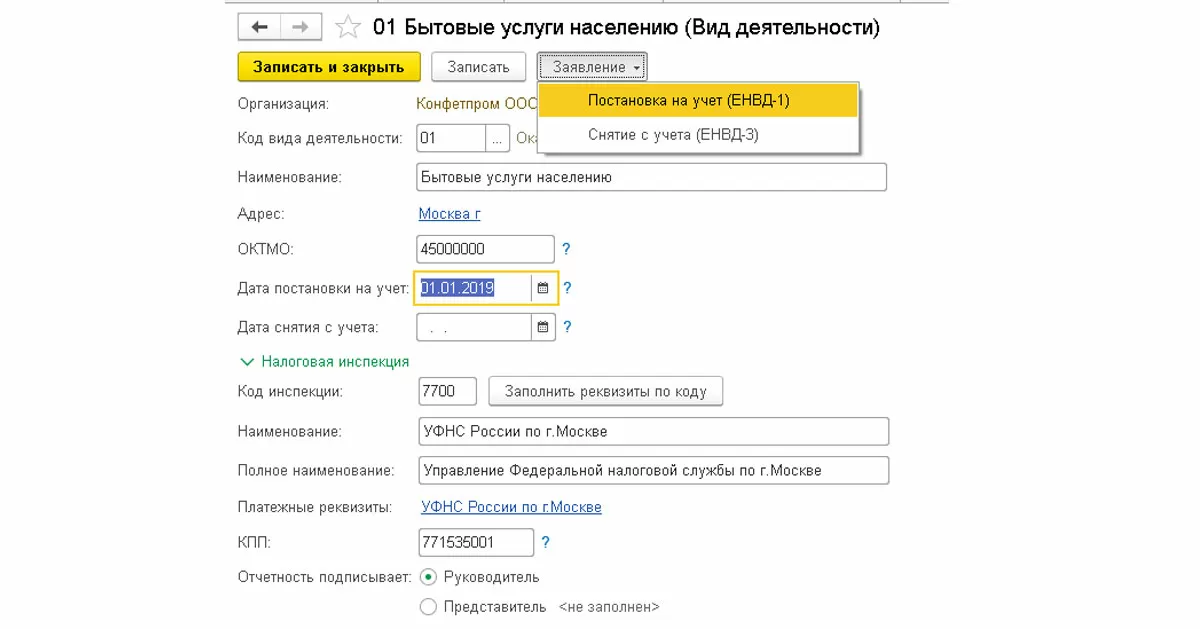Choose Постановка на учет (ЕНВД-1)
The image size is (1200, 629).
coord(688,100)
